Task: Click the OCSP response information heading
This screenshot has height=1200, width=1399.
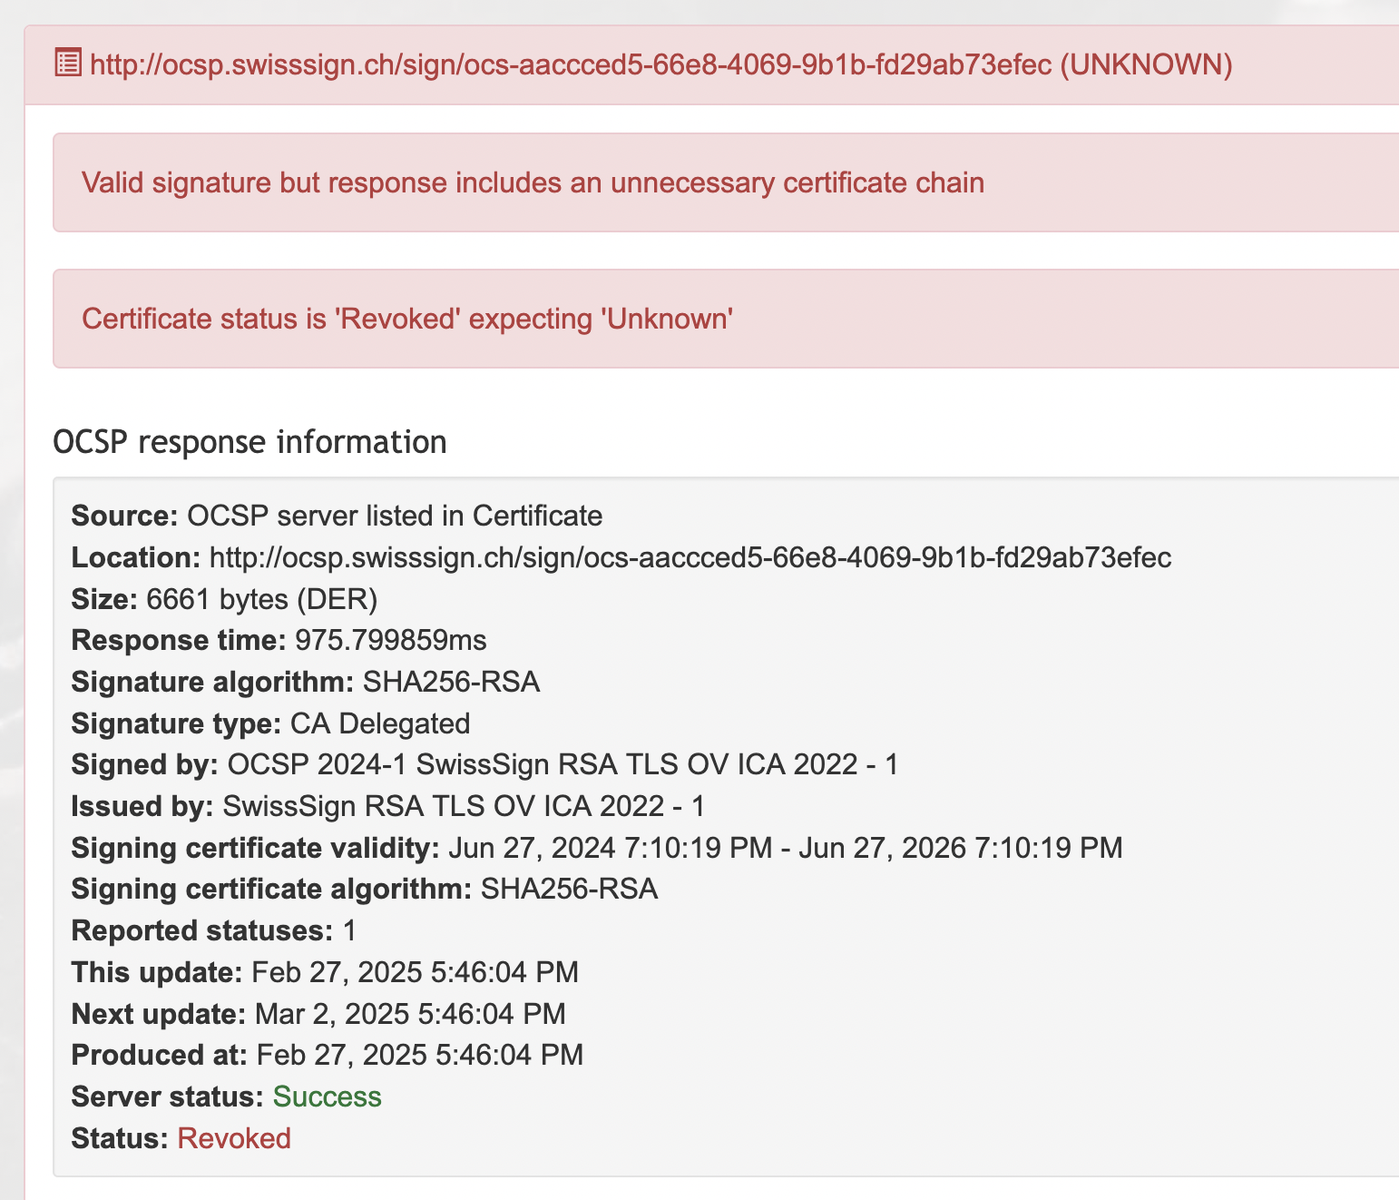Action: [x=250, y=442]
